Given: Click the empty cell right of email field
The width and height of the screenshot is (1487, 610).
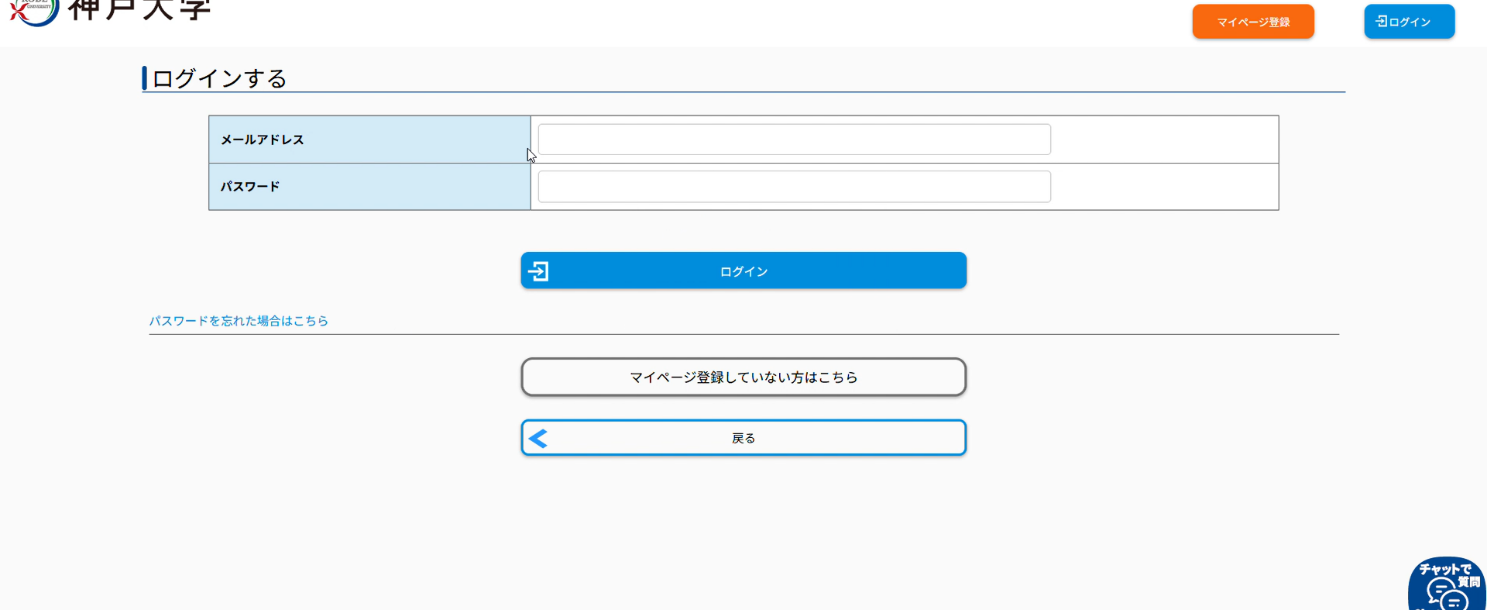Looking at the screenshot, I should point(1164,140).
